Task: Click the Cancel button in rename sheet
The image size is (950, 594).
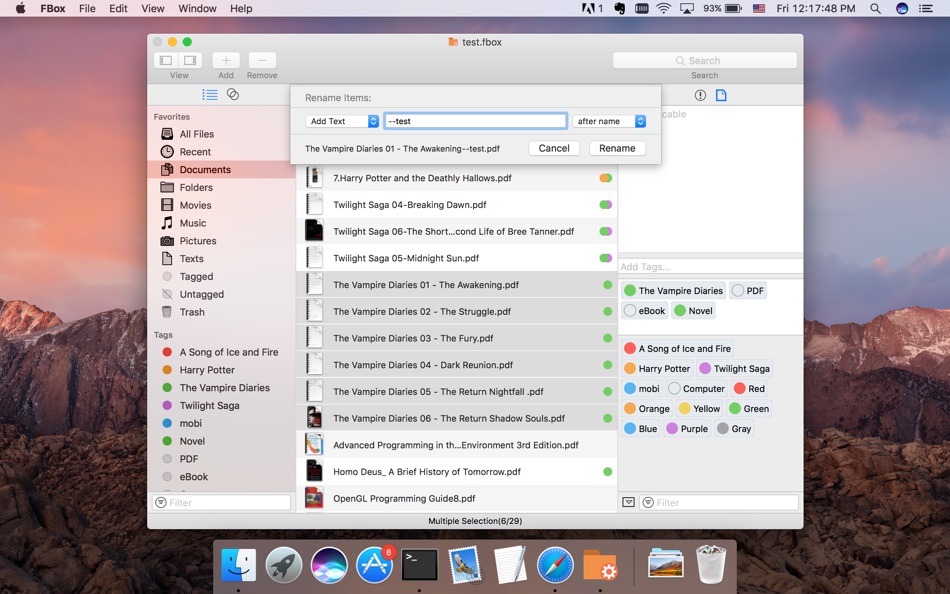Action: coord(554,148)
